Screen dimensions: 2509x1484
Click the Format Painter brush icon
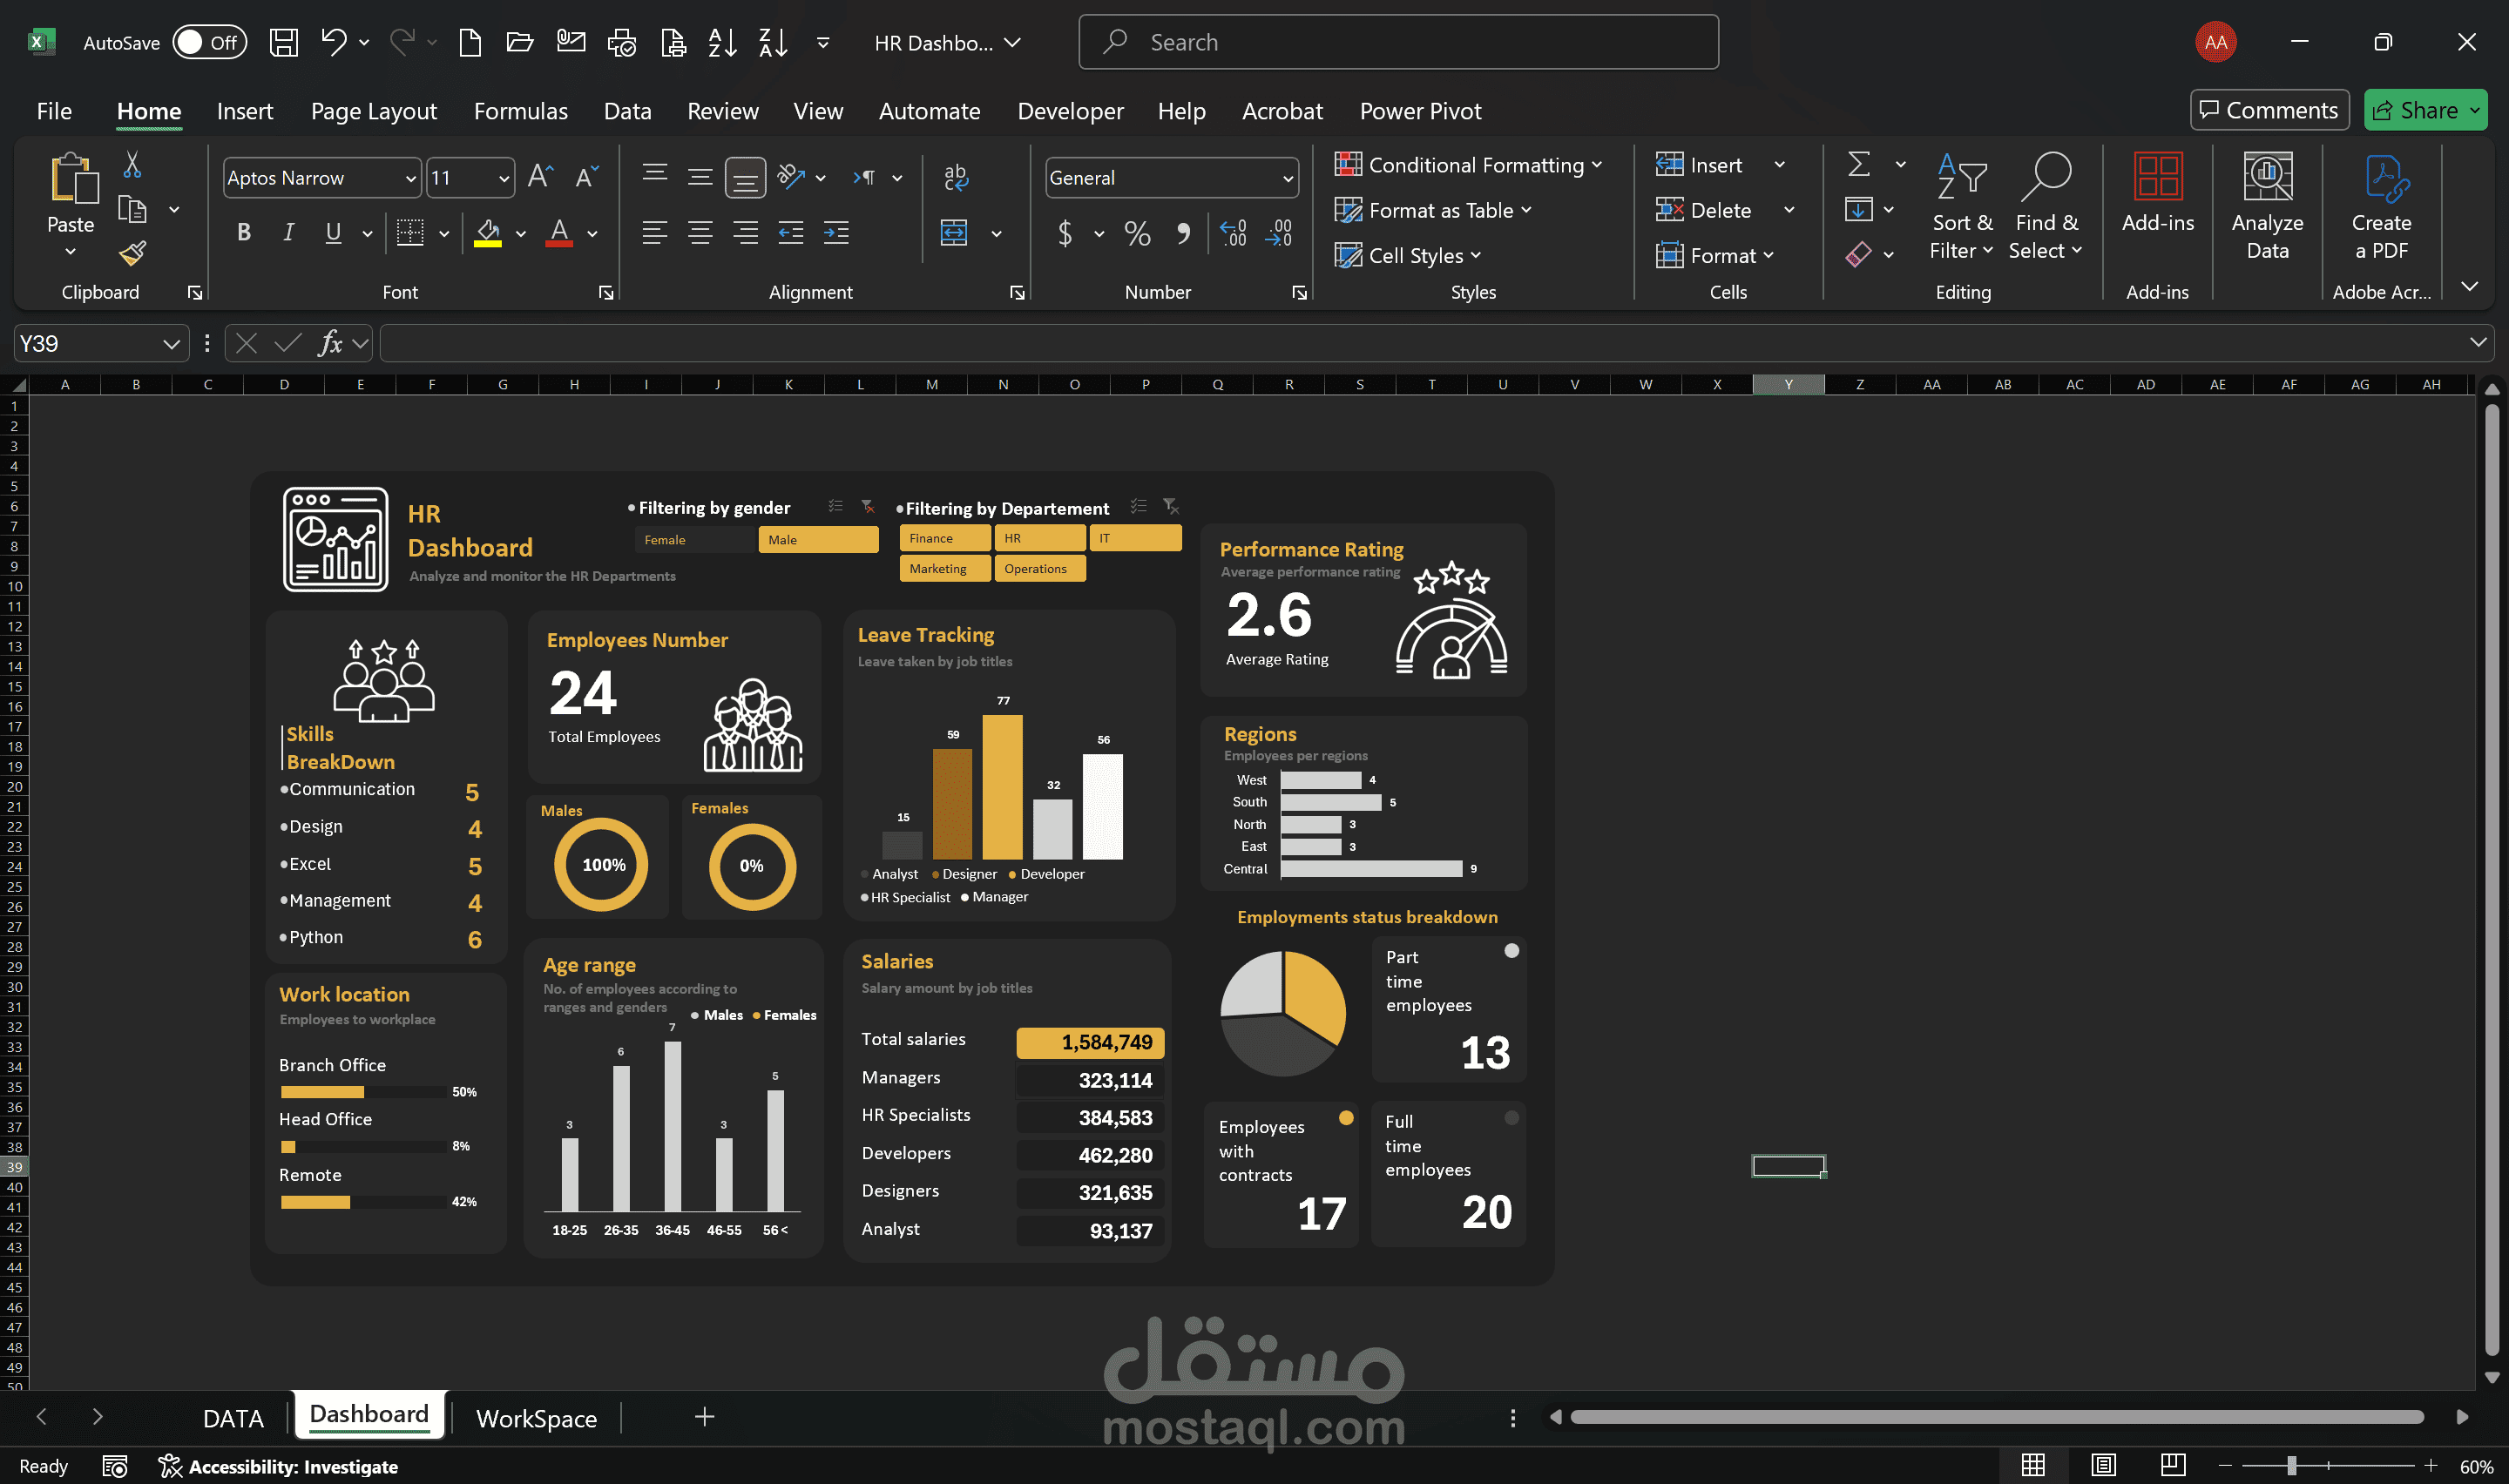coord(132,254)
